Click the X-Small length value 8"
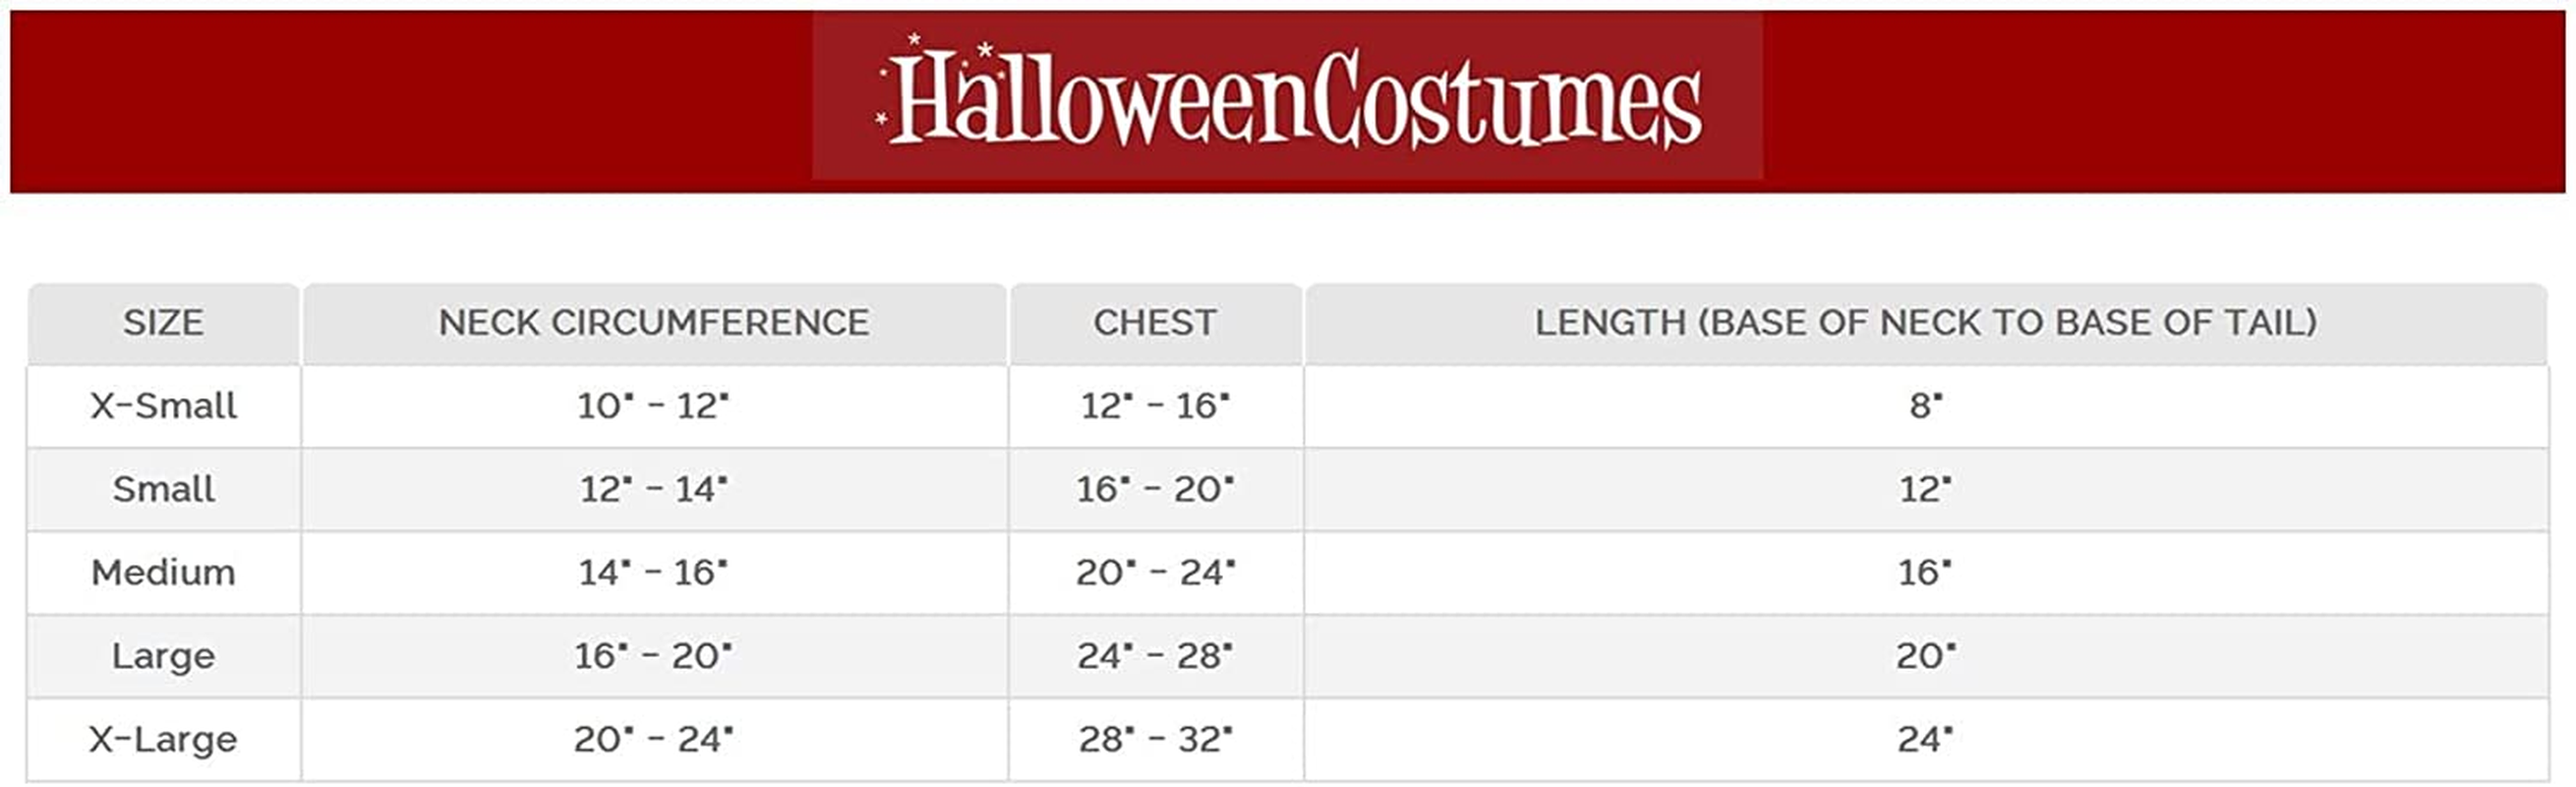Viewport: 2576px width, 787px height. tap(1925, 406)
